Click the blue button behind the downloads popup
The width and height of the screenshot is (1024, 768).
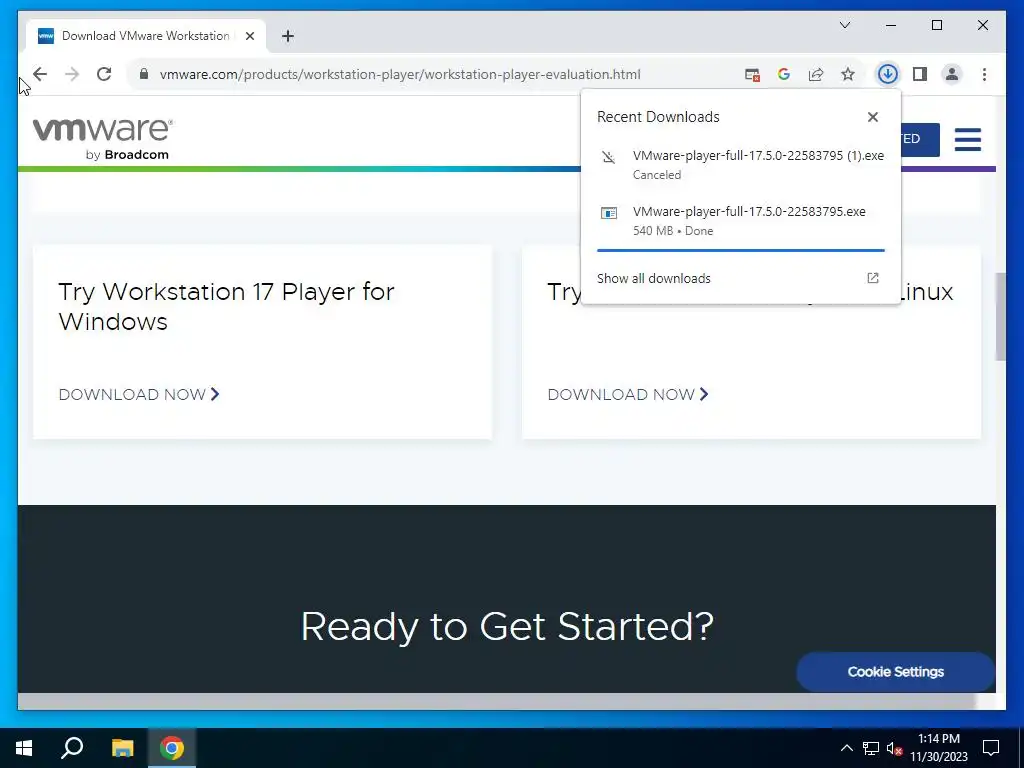[920, 139]
